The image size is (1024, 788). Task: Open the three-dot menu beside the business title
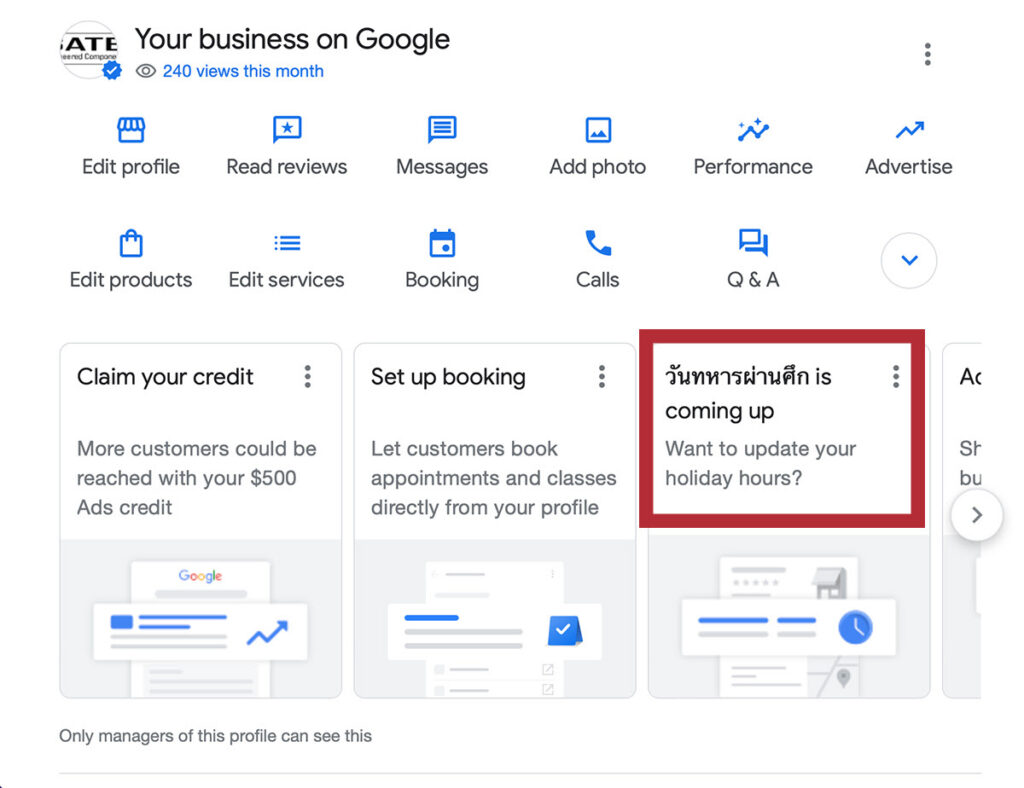[928, 54]
